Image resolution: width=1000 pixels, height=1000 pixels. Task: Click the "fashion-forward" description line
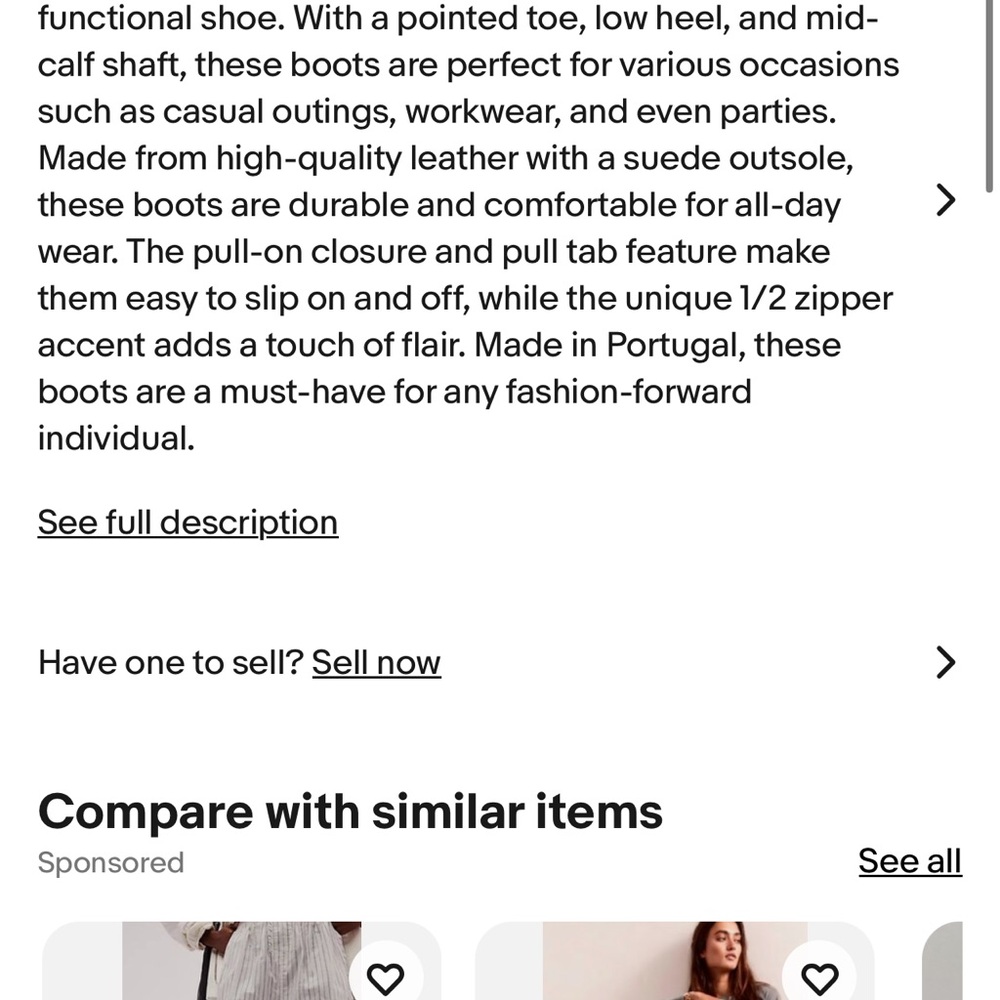pos(394,392)
